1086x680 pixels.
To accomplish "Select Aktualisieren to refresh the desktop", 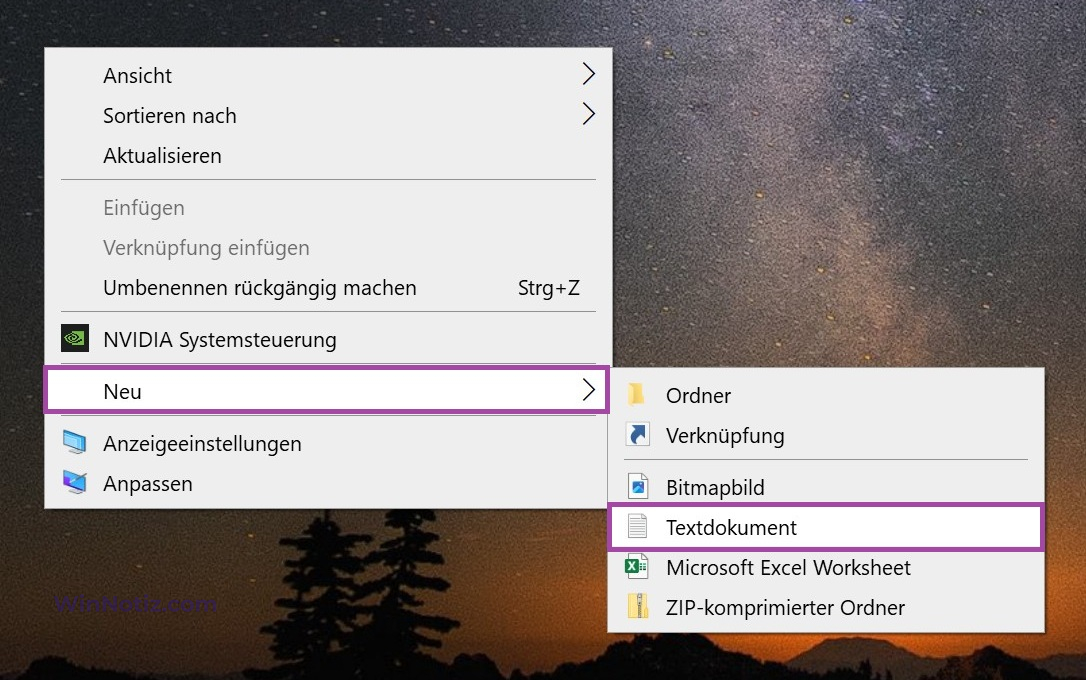I will (162, 156).
